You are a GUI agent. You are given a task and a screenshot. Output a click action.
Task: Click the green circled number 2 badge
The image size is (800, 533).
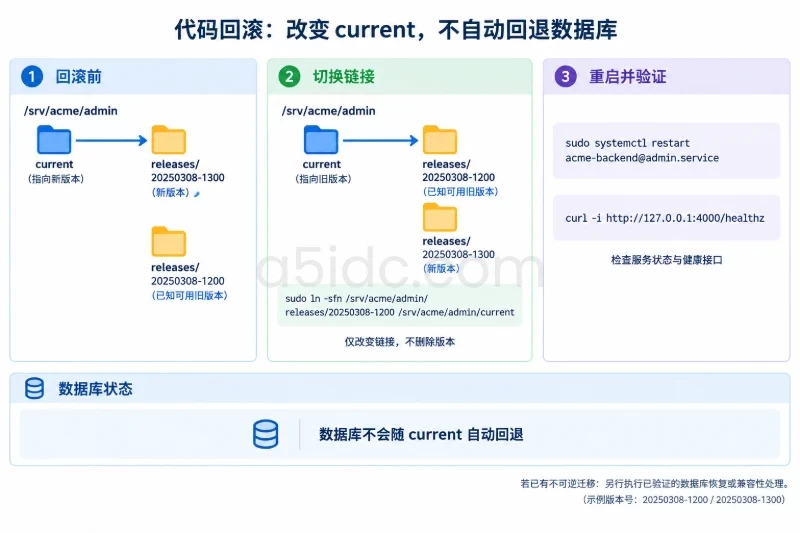click(289, 77)
